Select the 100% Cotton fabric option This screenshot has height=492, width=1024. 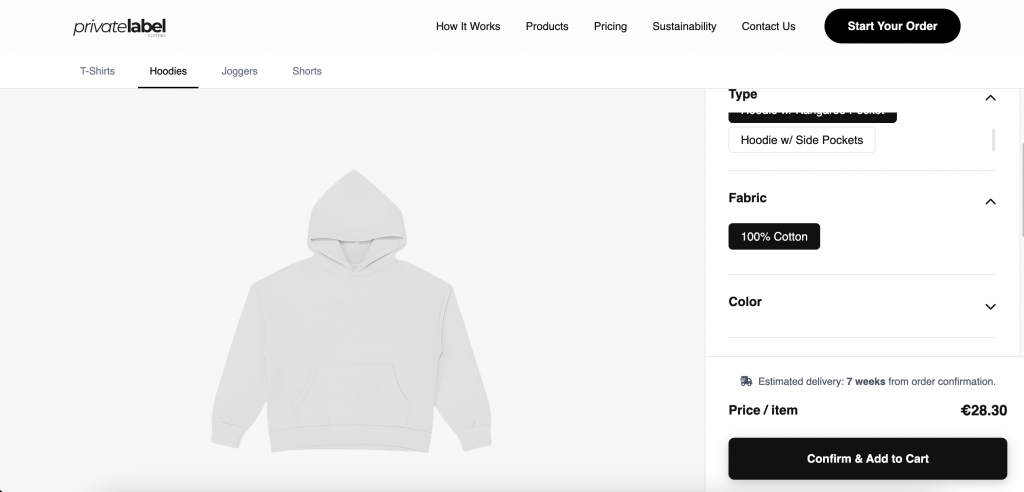click(774, 237)
